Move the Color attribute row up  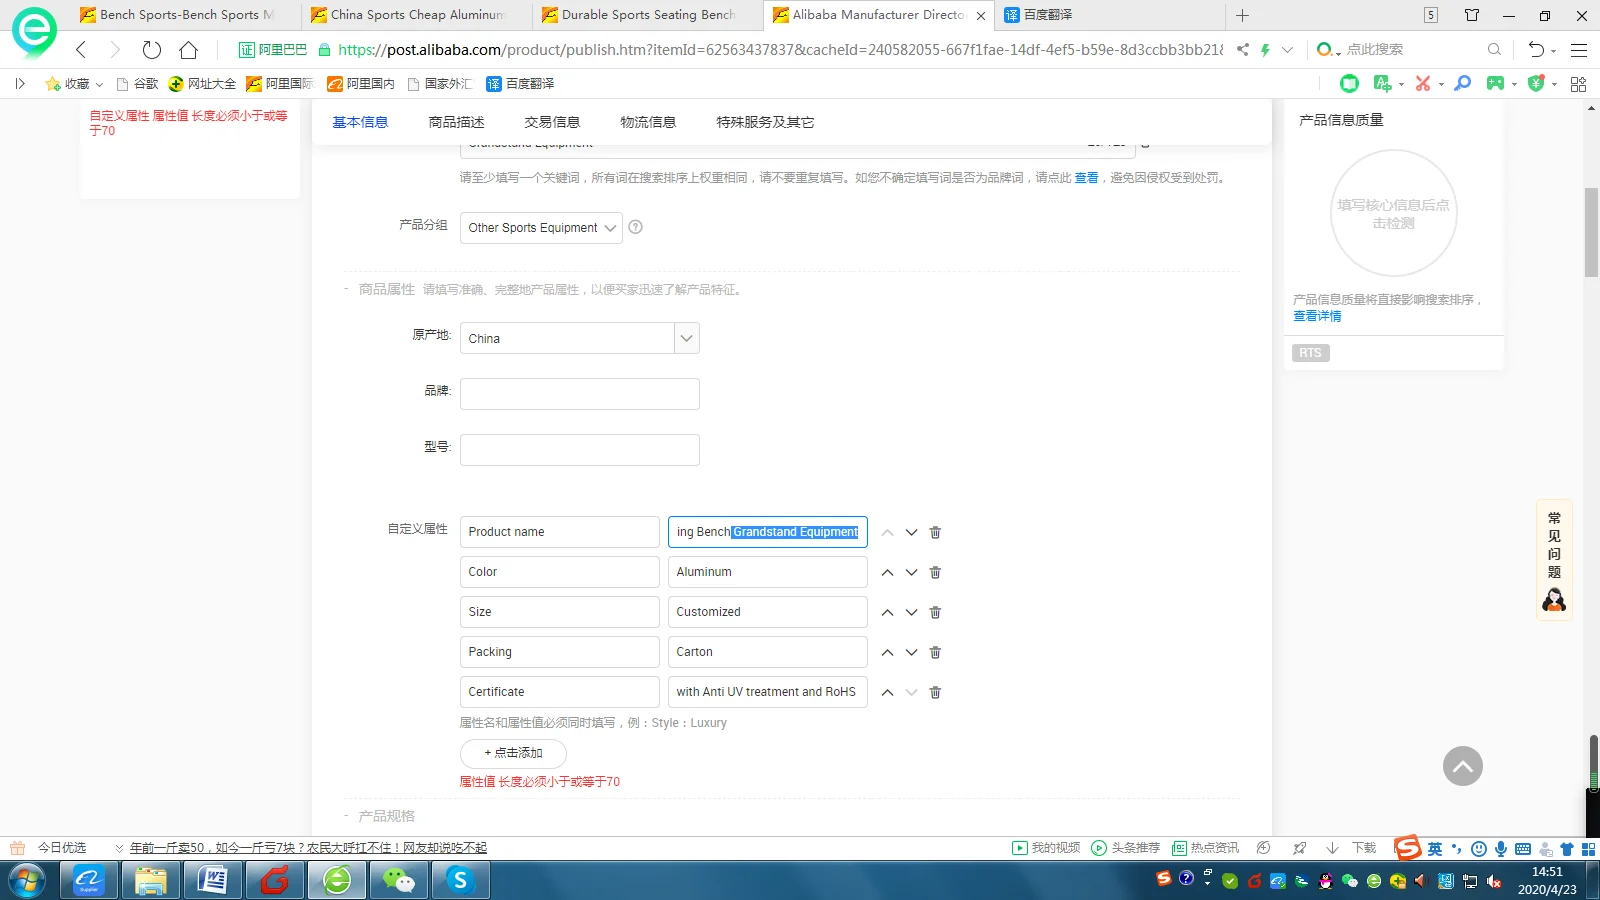tap(887, 573)
